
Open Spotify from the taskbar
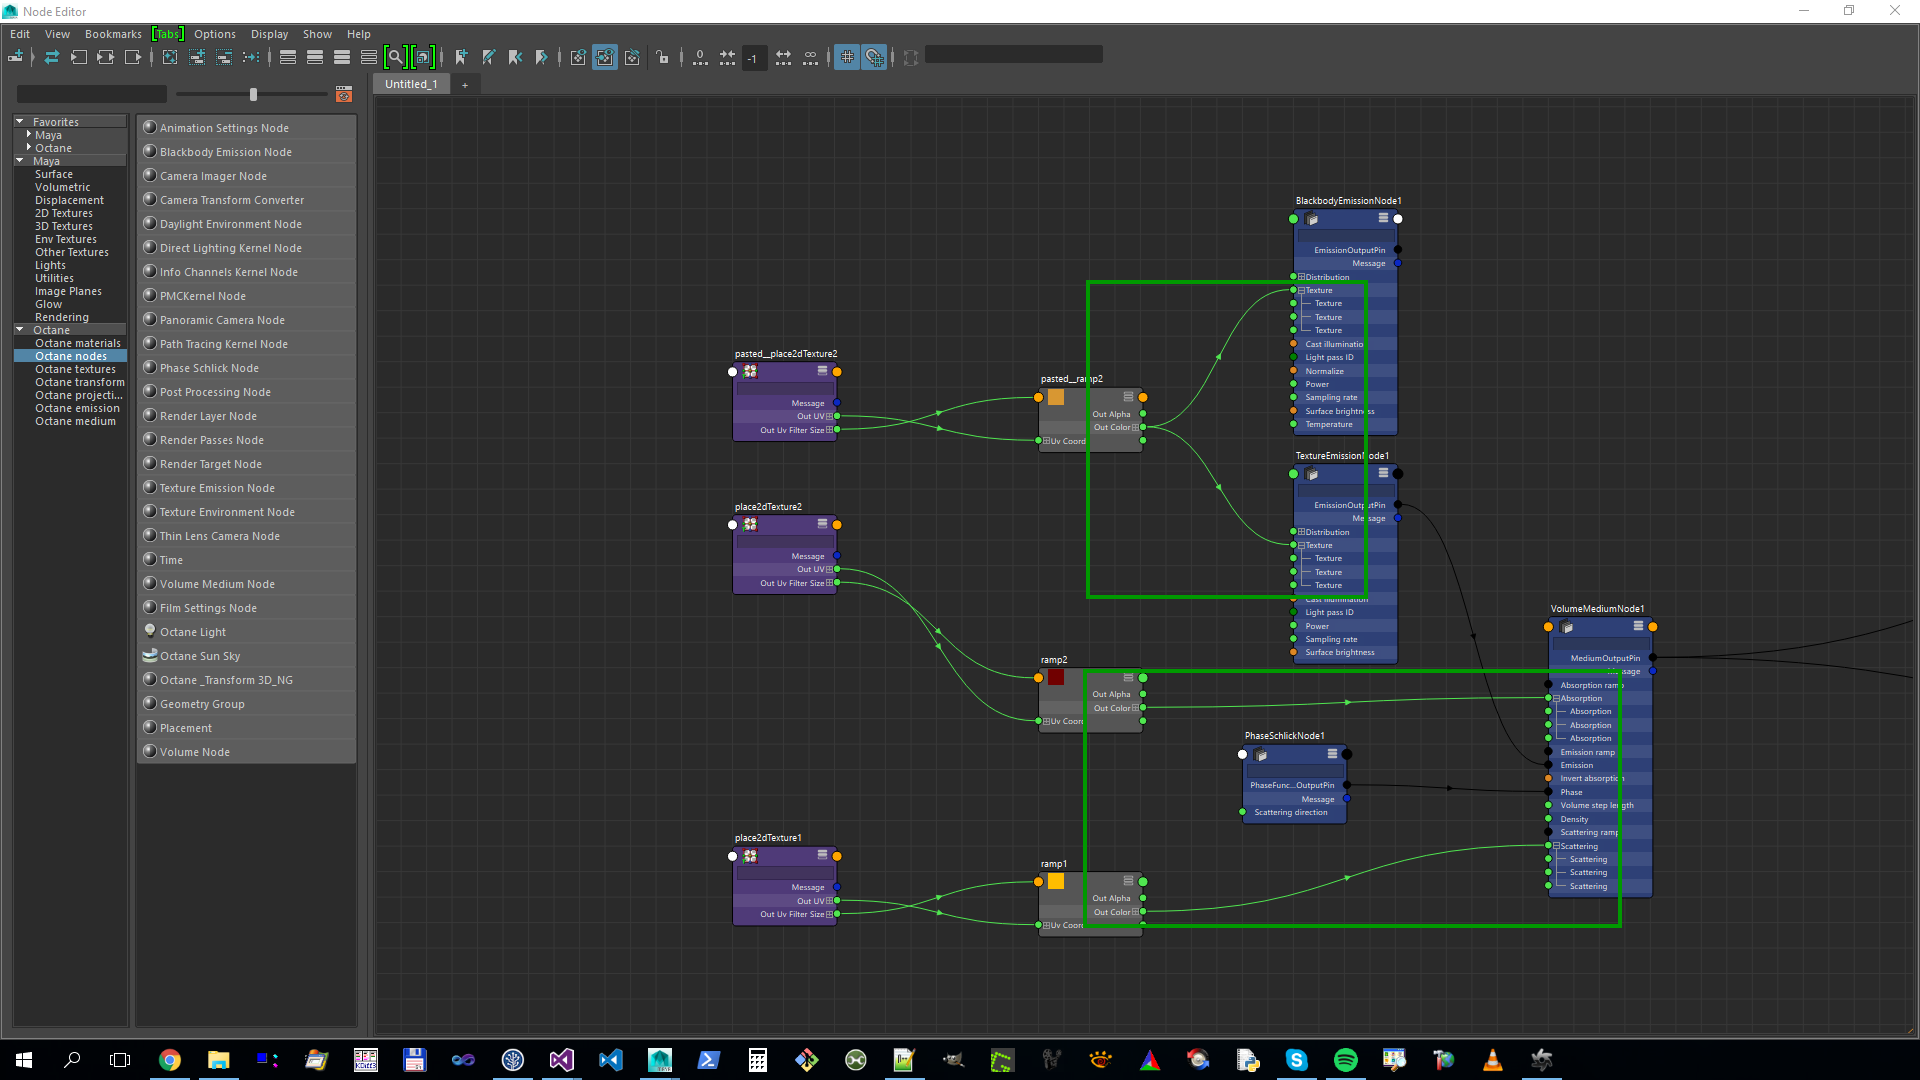(1346, 1060)
